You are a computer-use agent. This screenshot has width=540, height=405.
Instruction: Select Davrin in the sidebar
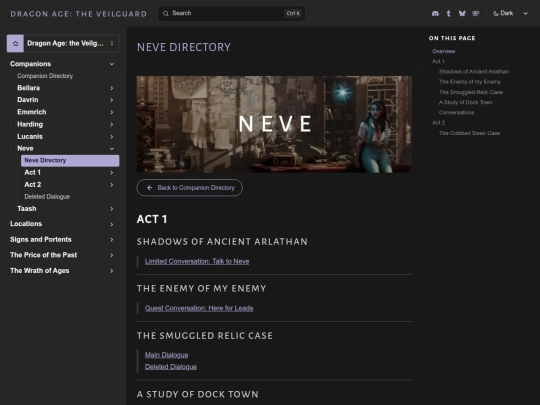(28, 100)
